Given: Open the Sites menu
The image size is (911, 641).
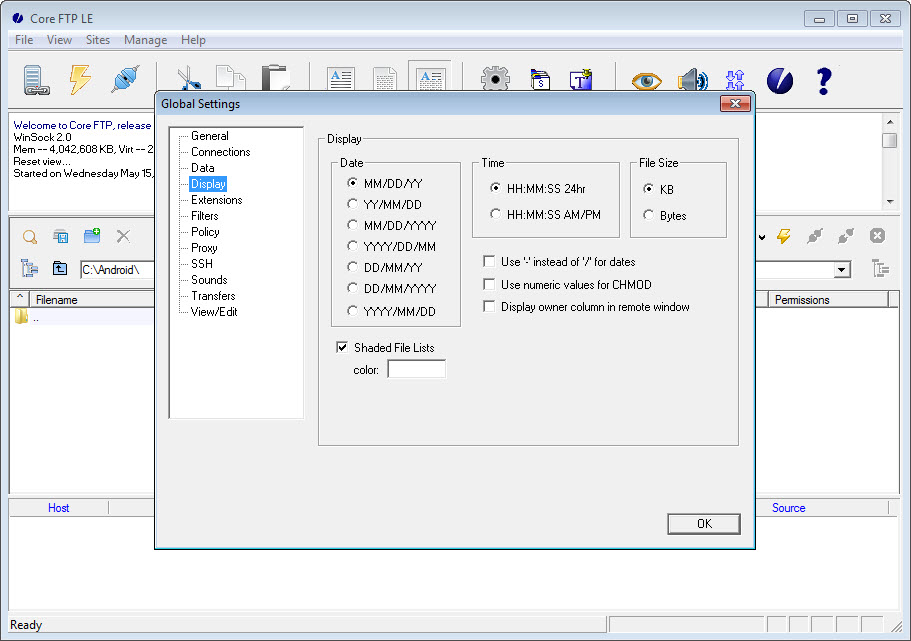Looking at the screenshot, I should click(98, 40).
